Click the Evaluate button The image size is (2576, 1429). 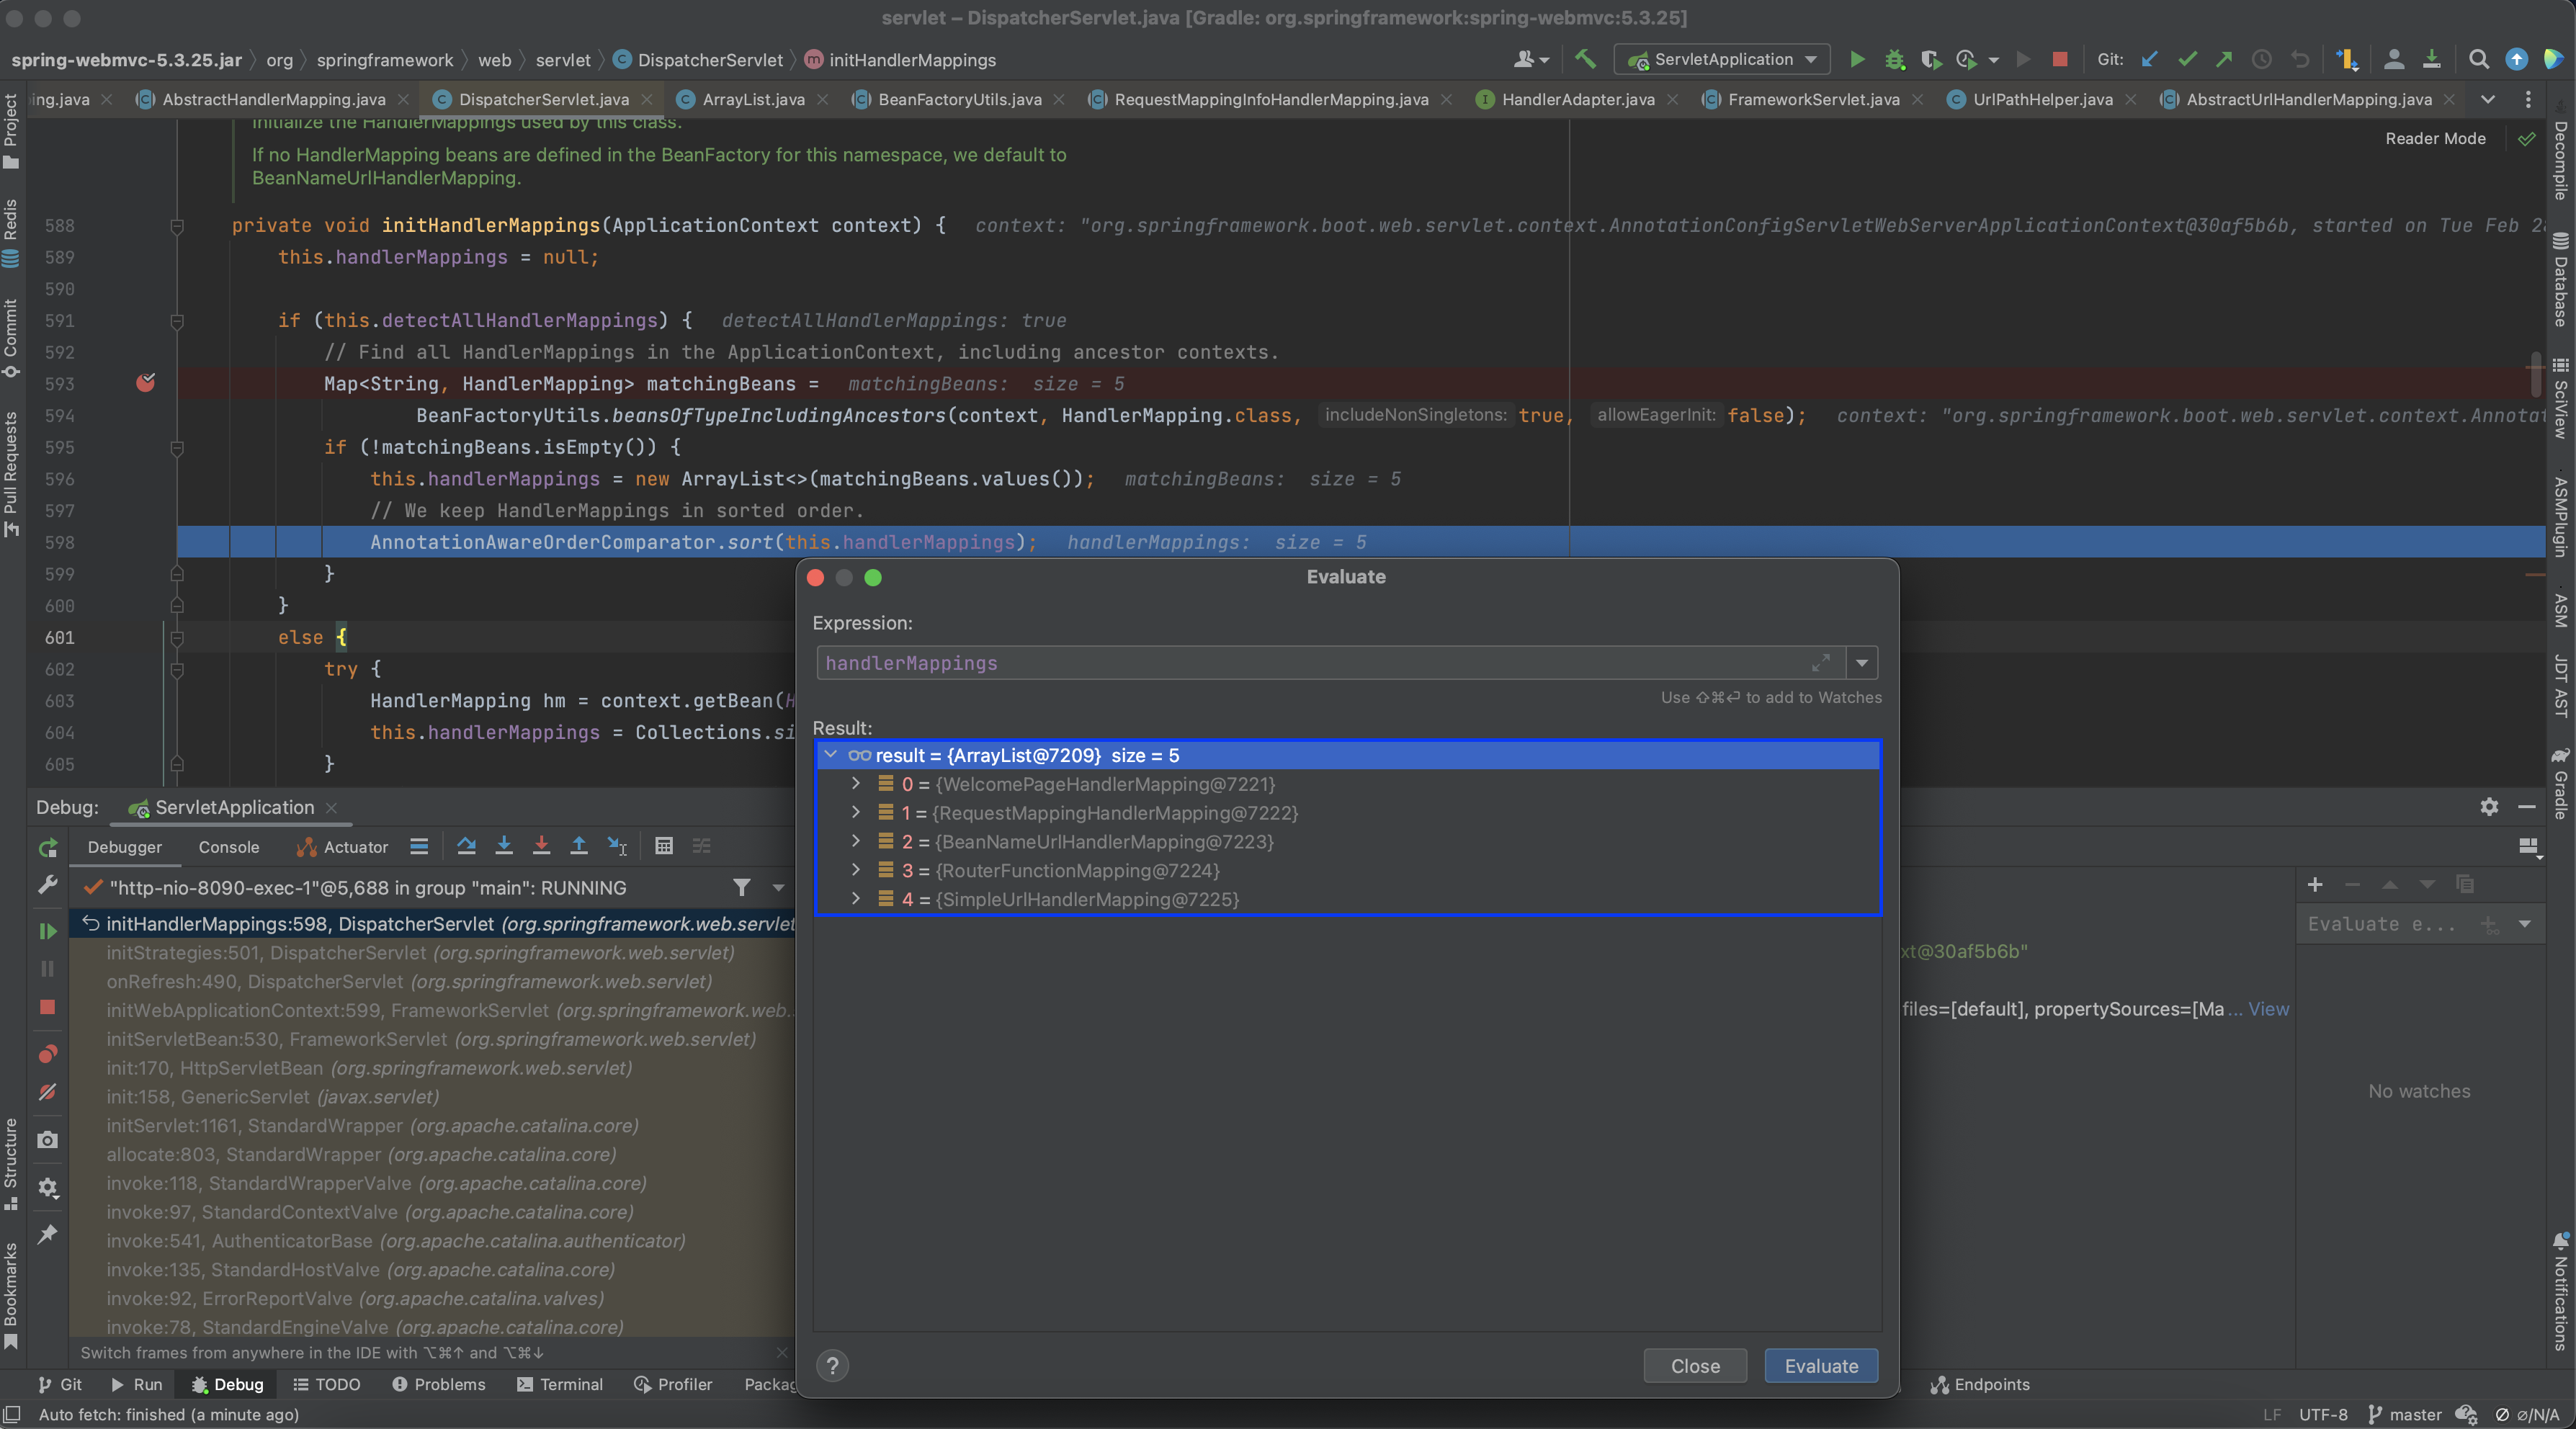1820,1366
